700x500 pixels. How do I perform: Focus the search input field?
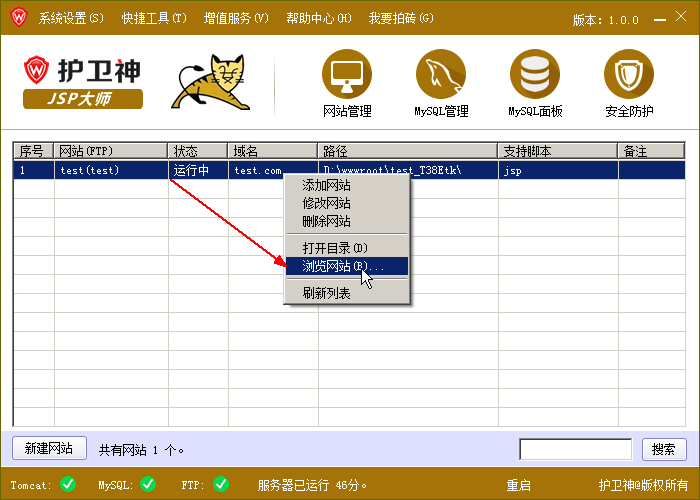pyautogui.click(x=575, y=449)
